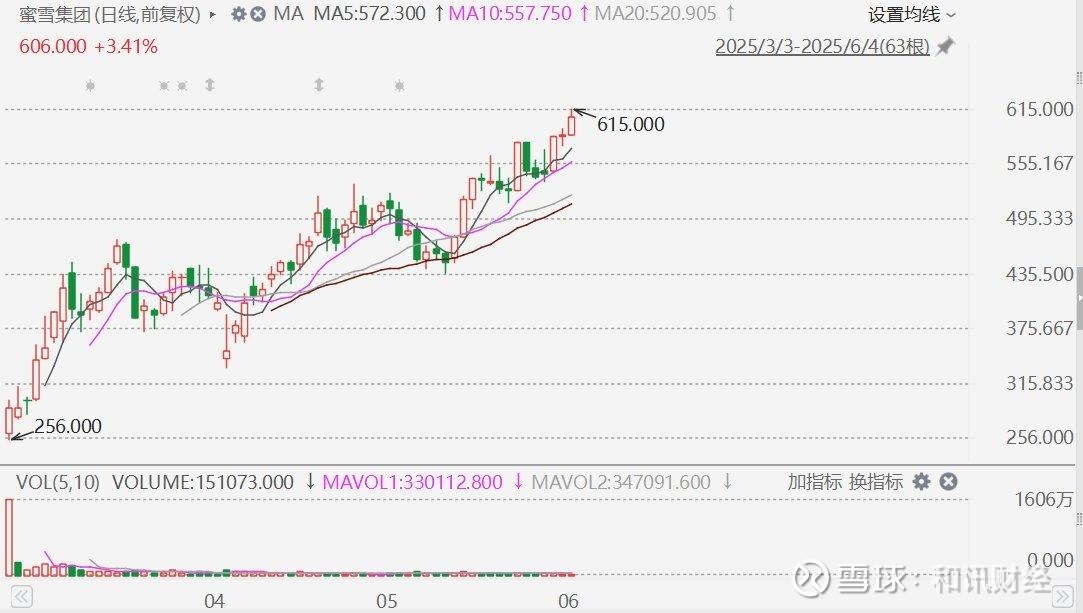Select the MA10:557.750 value
This screenshot has width=1083, height=613.
510,14
